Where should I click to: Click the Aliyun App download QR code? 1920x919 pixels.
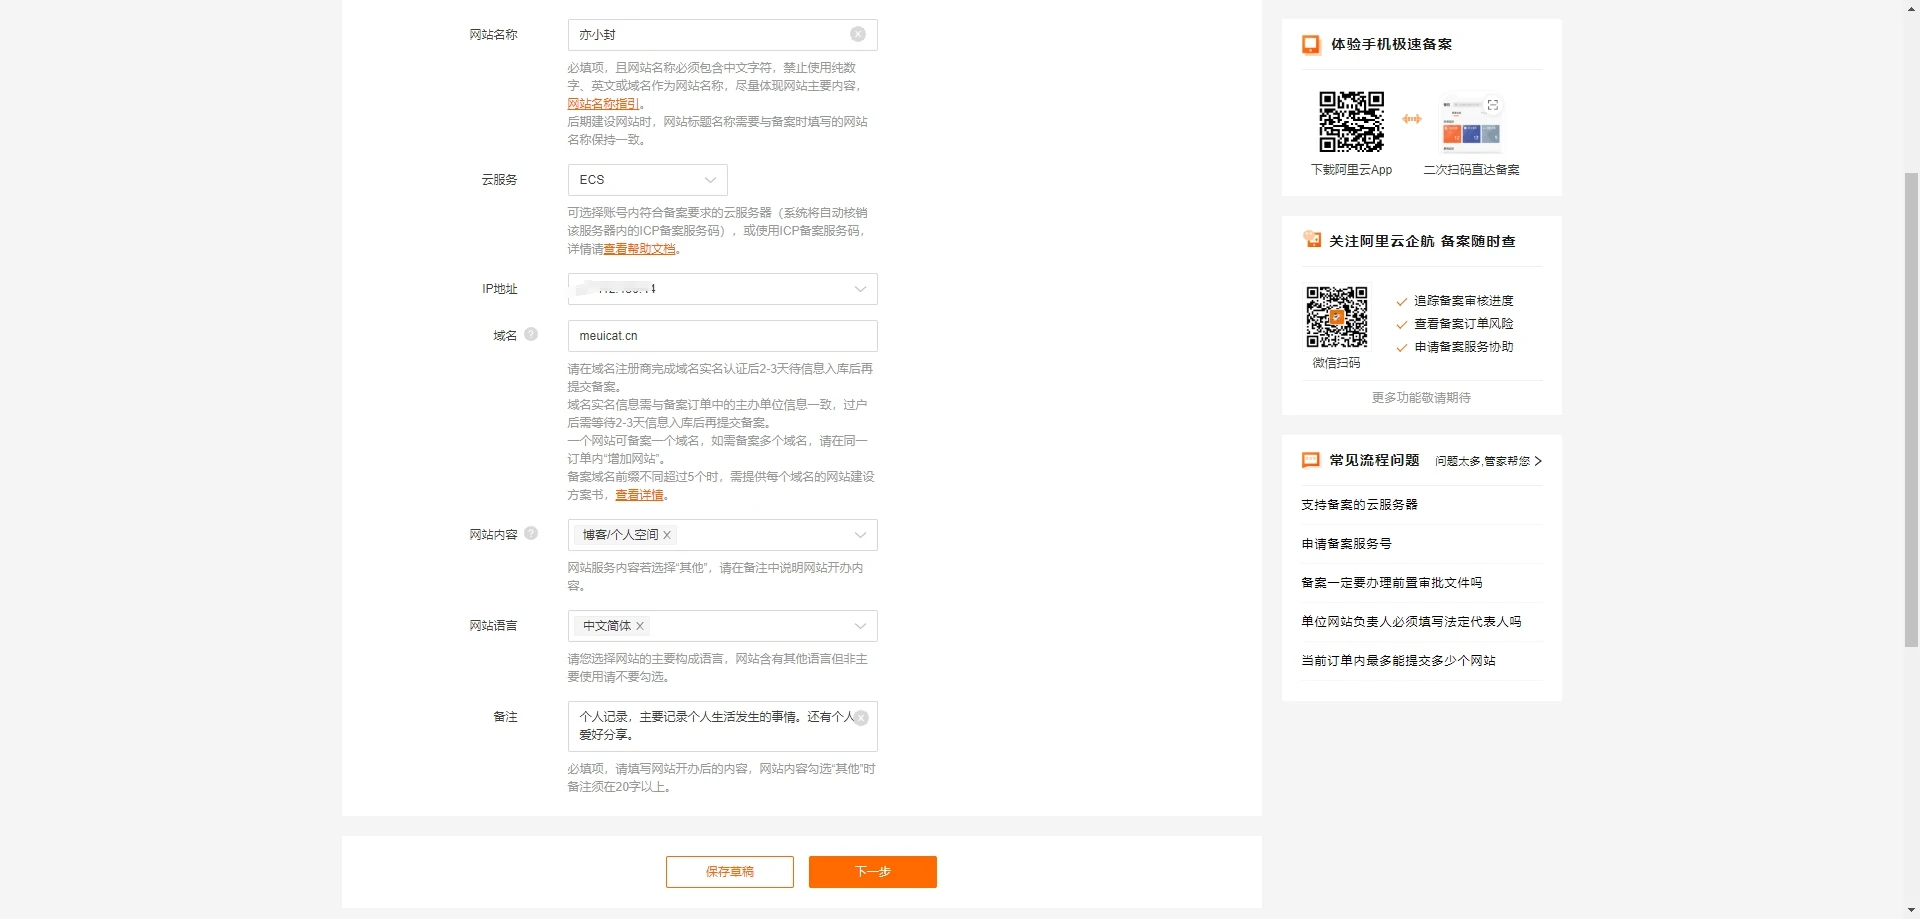(1351, 122)
